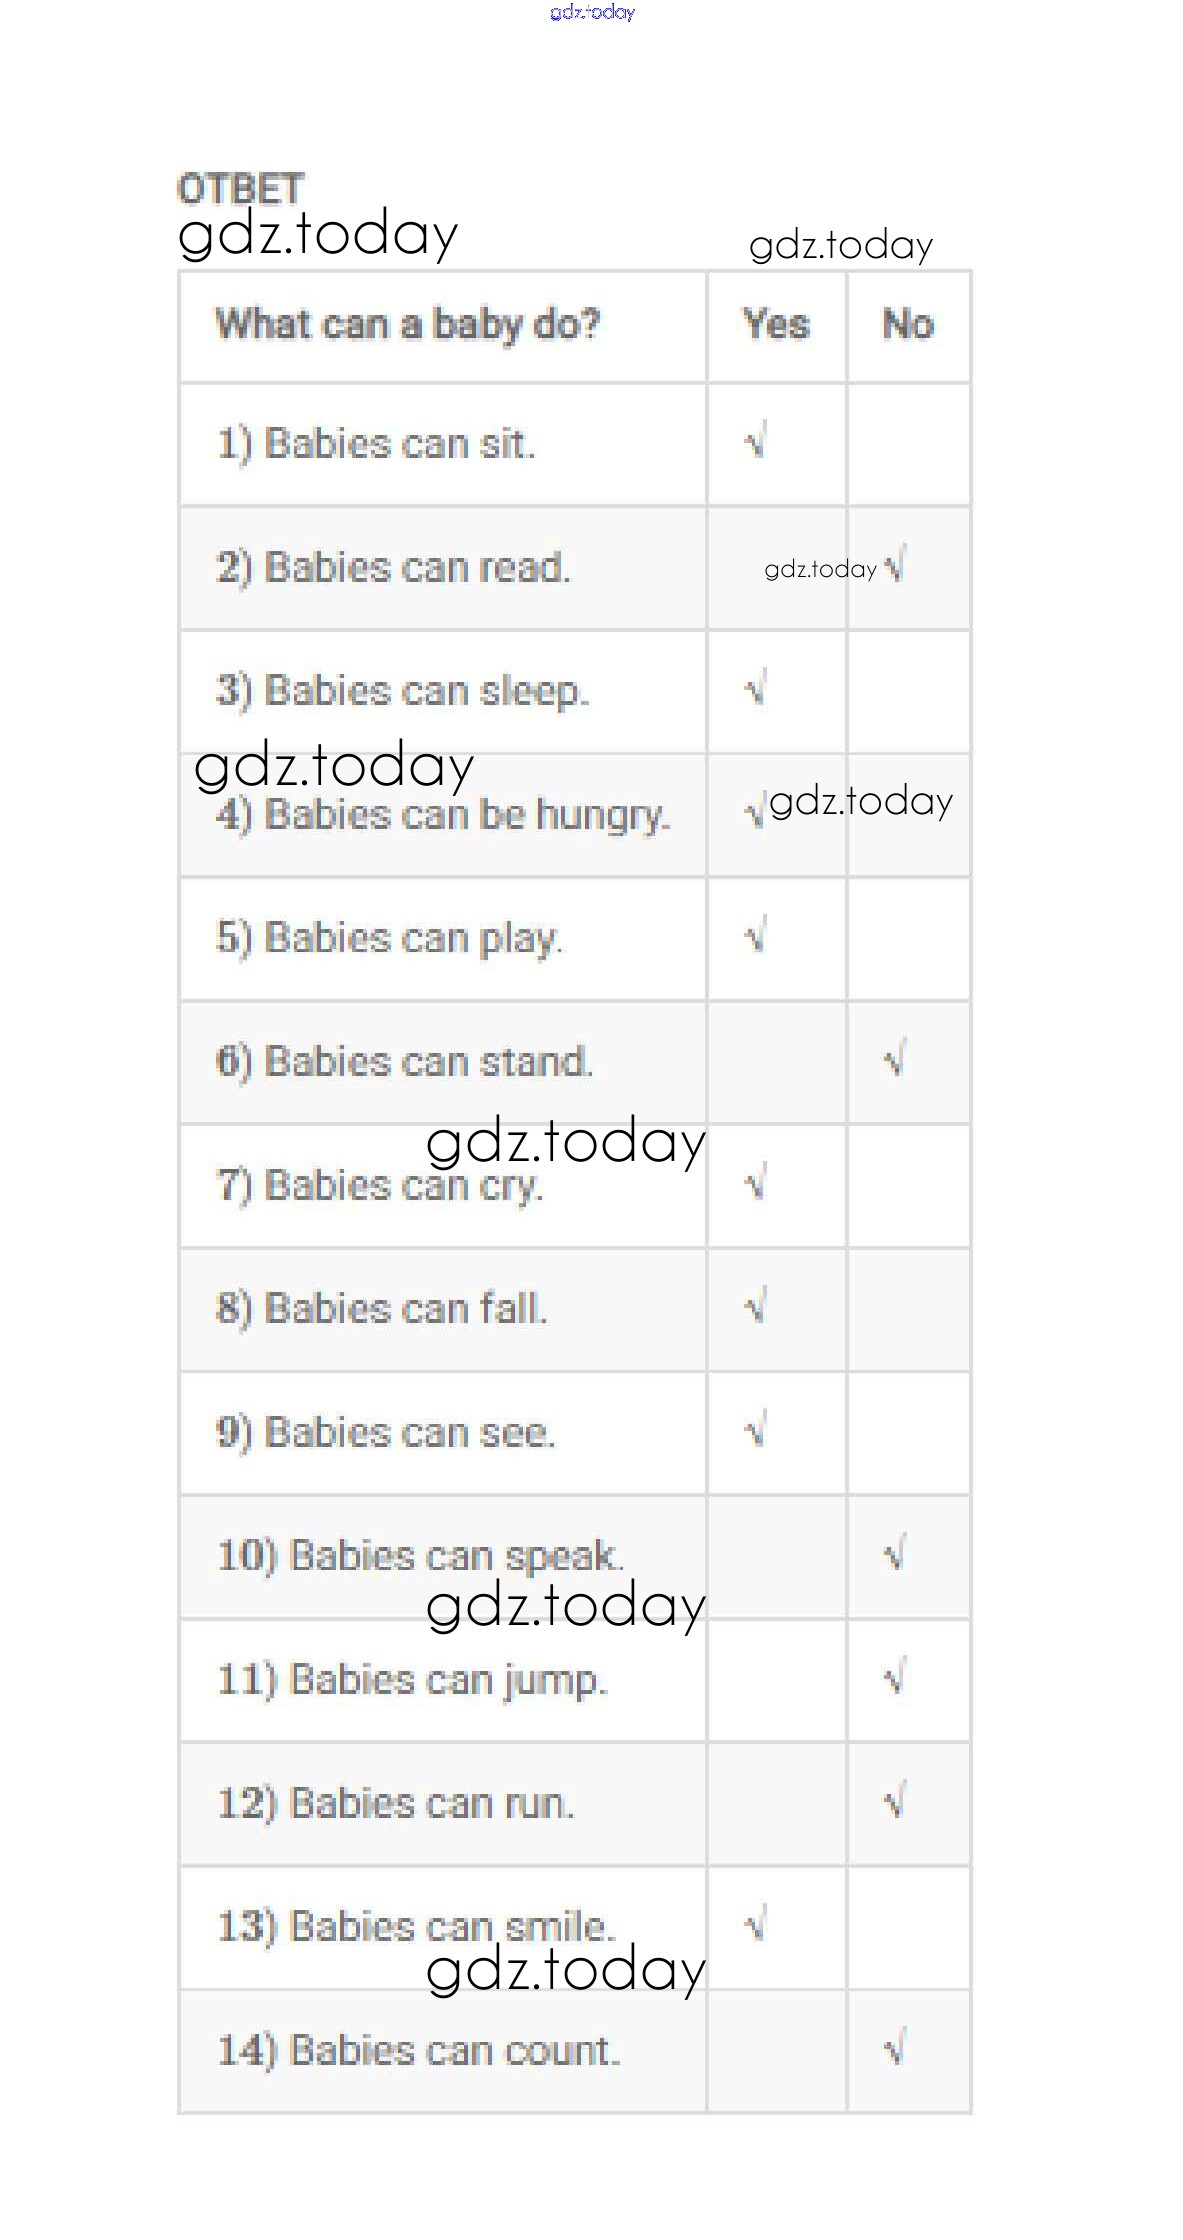Click the No checkmark for 'Babies can run'
The image size is (1183, 2240).
pyautogui.click(x=895, y=1801)
